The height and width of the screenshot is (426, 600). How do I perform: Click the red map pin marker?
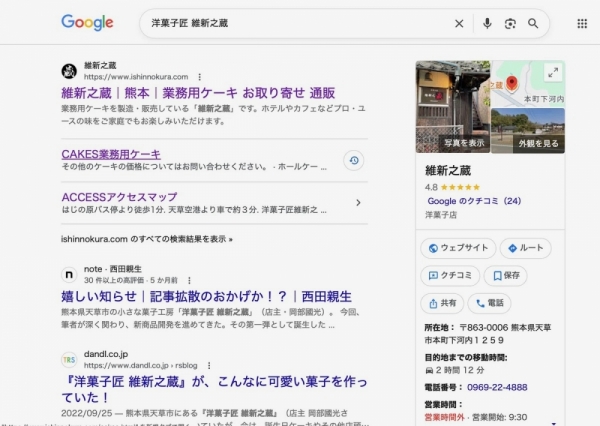click(x=512, y=83)
